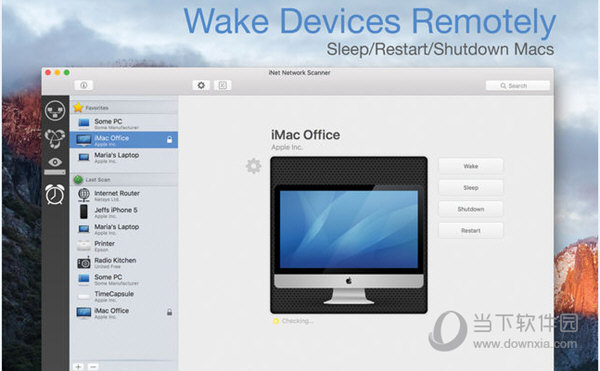Click the Last Scan green icon
Screen dimensions: 600x371
[78, 179]
